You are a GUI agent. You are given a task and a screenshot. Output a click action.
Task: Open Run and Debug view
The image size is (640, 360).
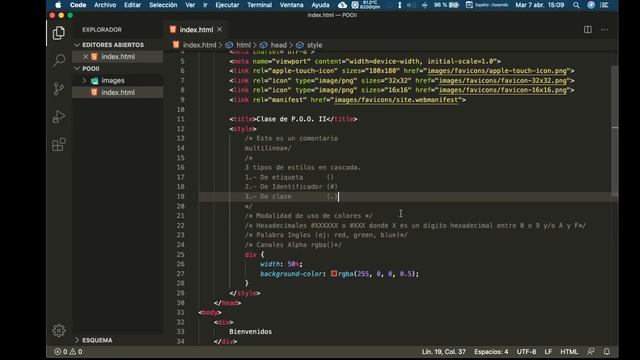tap(59, 117)
